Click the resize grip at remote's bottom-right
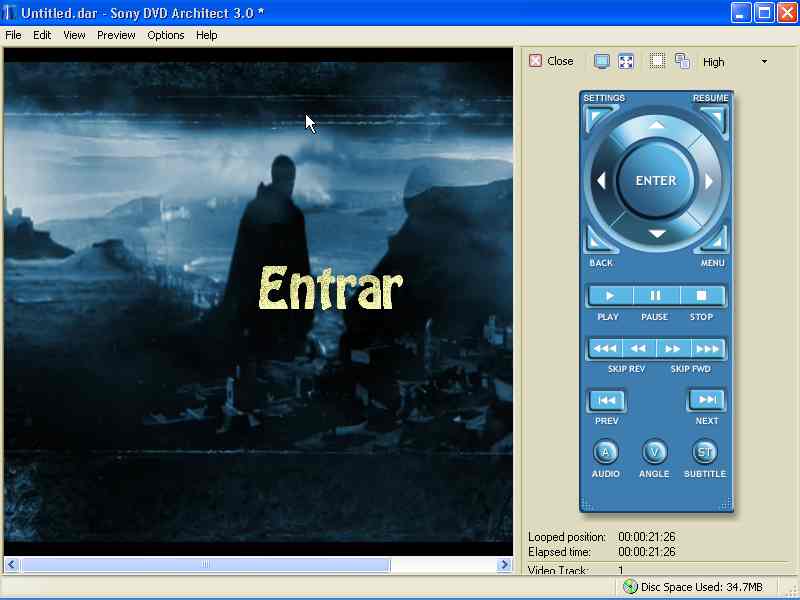Image resolution: width=800 pixels, height=600 pixels. [x=727, y=504]
